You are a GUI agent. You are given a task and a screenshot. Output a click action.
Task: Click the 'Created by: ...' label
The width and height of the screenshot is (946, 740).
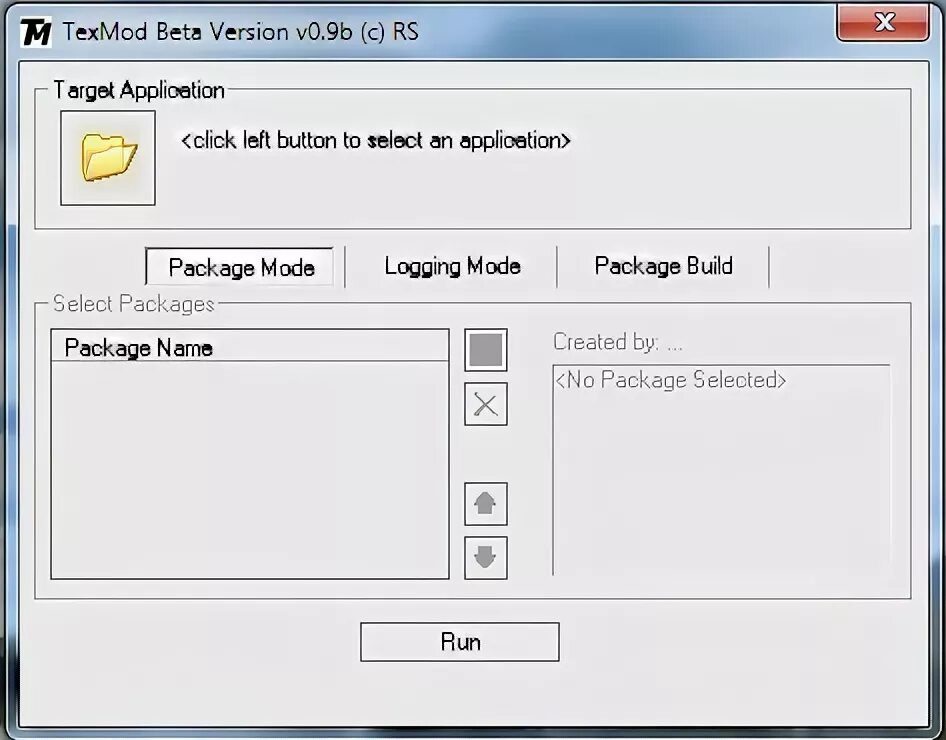pos(618,342)
